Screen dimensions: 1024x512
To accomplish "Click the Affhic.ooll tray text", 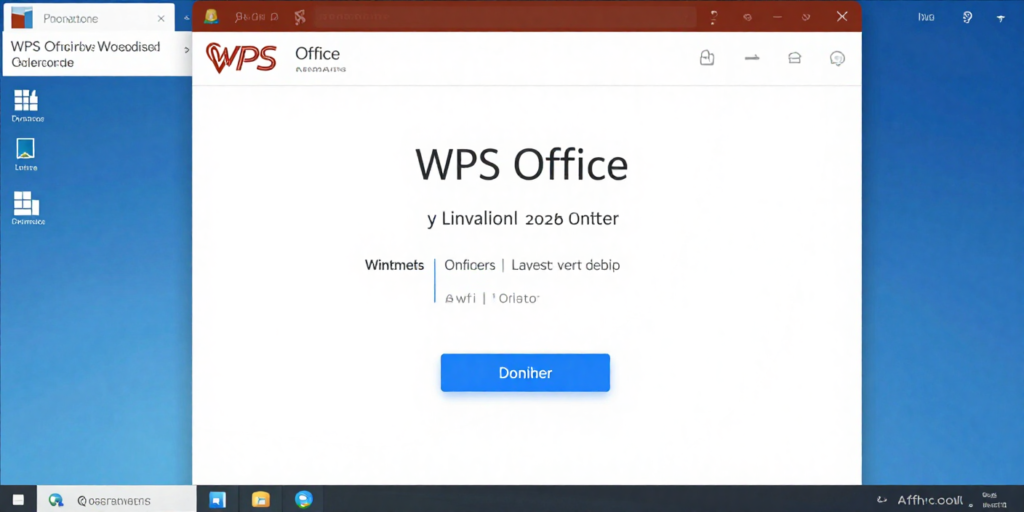I will (x=929, y=500).
